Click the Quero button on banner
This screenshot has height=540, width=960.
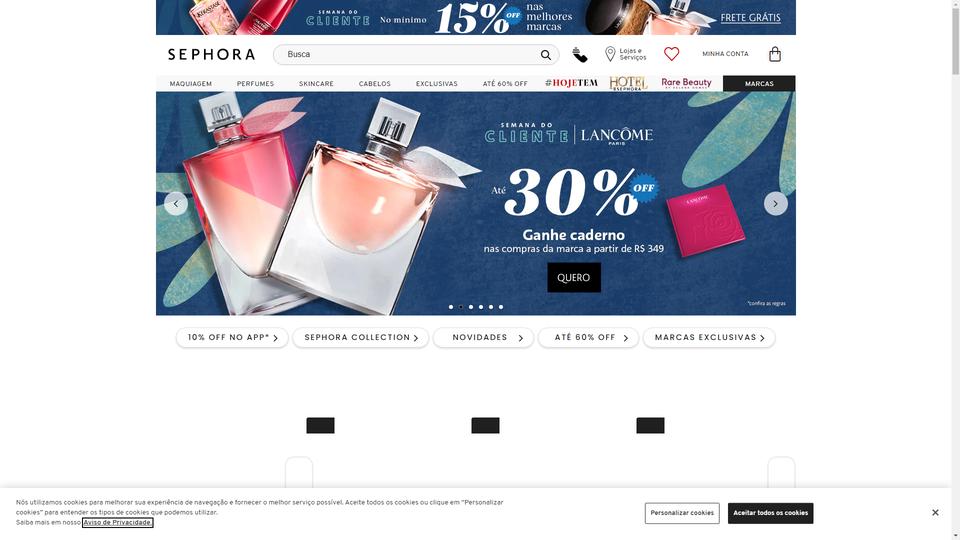574,277
